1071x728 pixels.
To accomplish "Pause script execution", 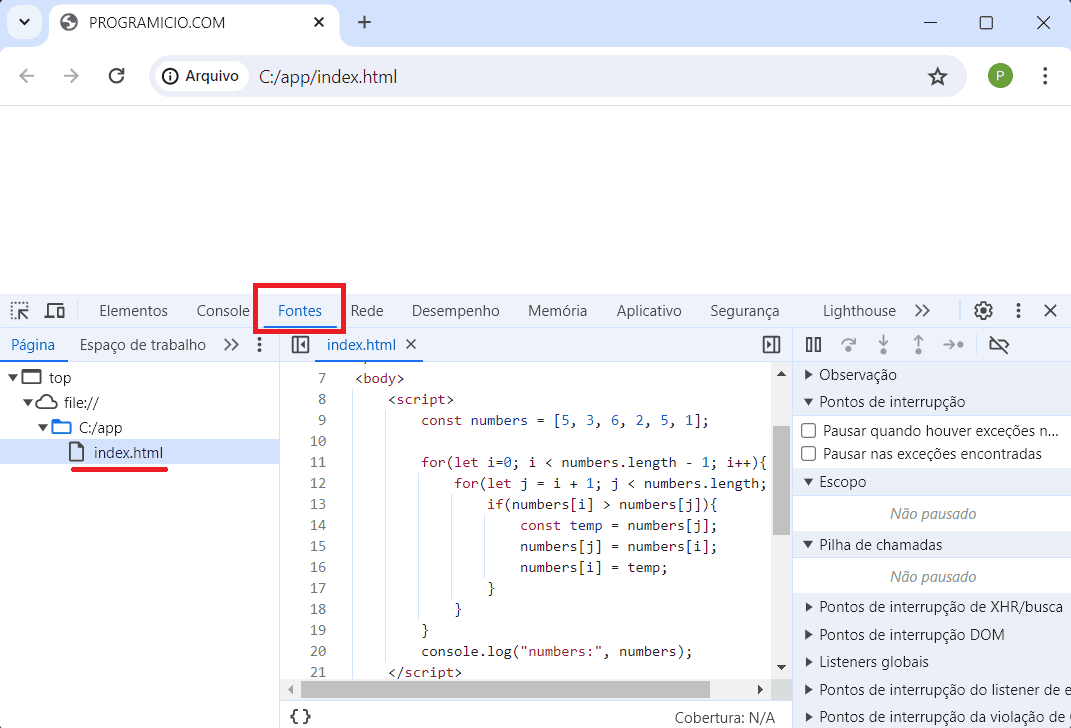I will point(813,345).
